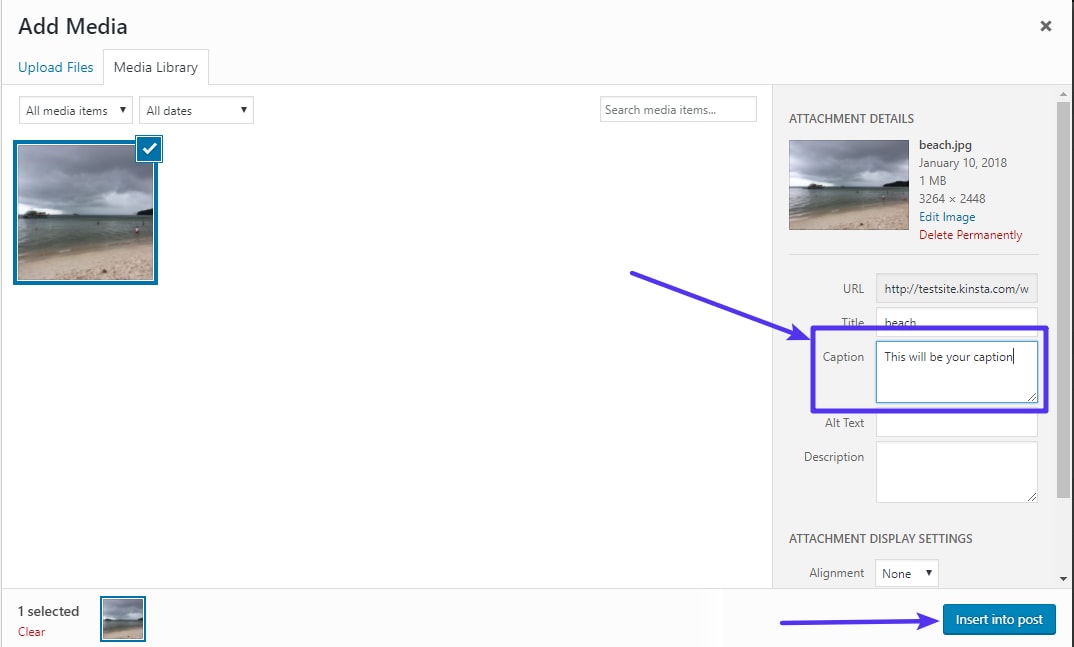The width and height of the screenshot is (1074, 647).
Task: Open the All media items filter dropdown
Action: point(74,110)
